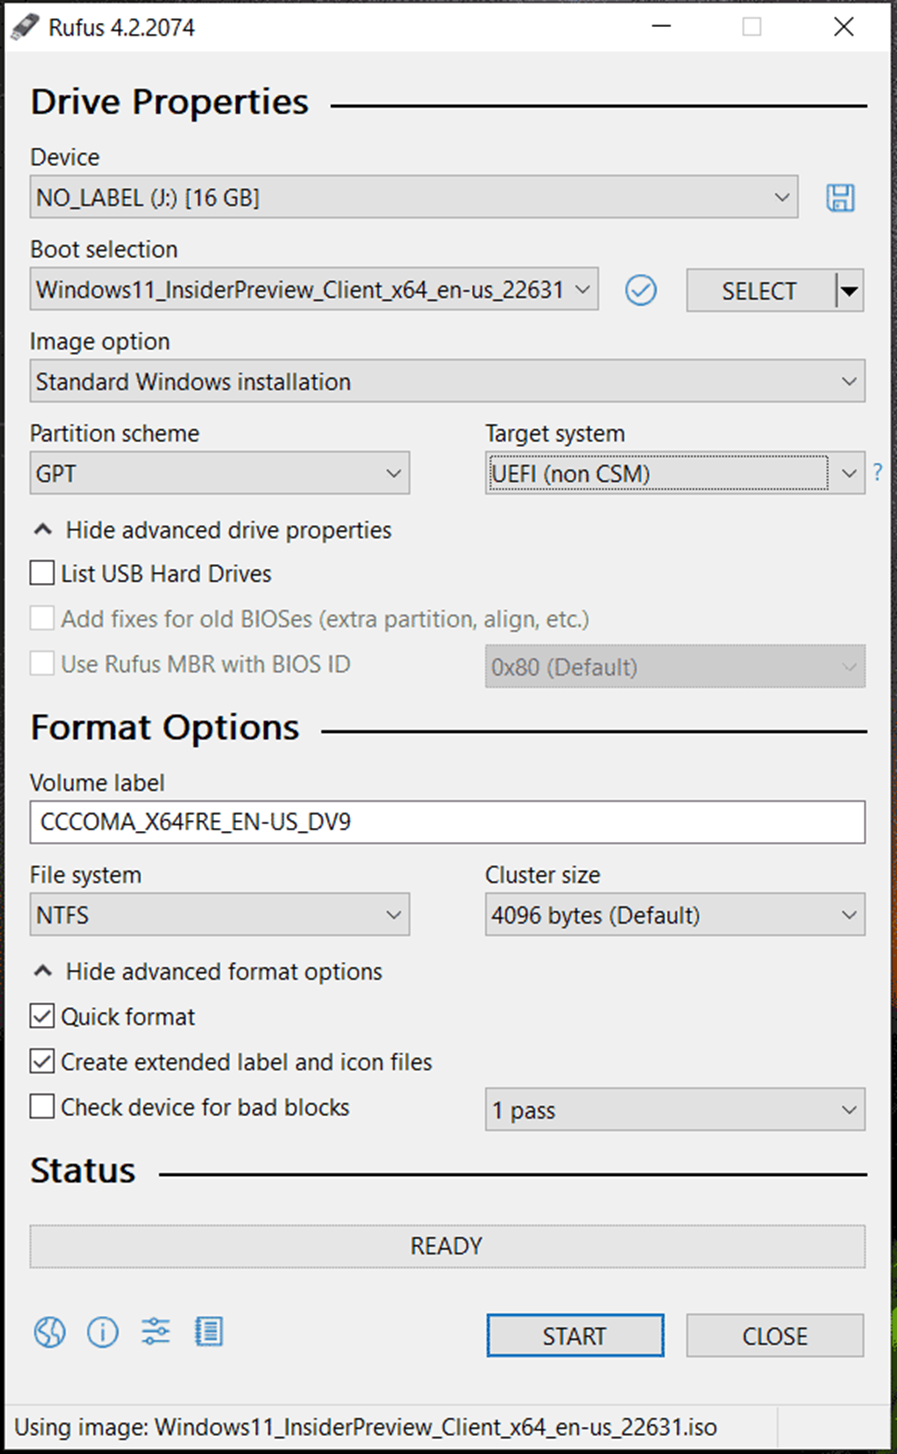This screenshot has height=1454, width=897.
Task: Uncheck the Quick format option
Action: click(42, 1016)
